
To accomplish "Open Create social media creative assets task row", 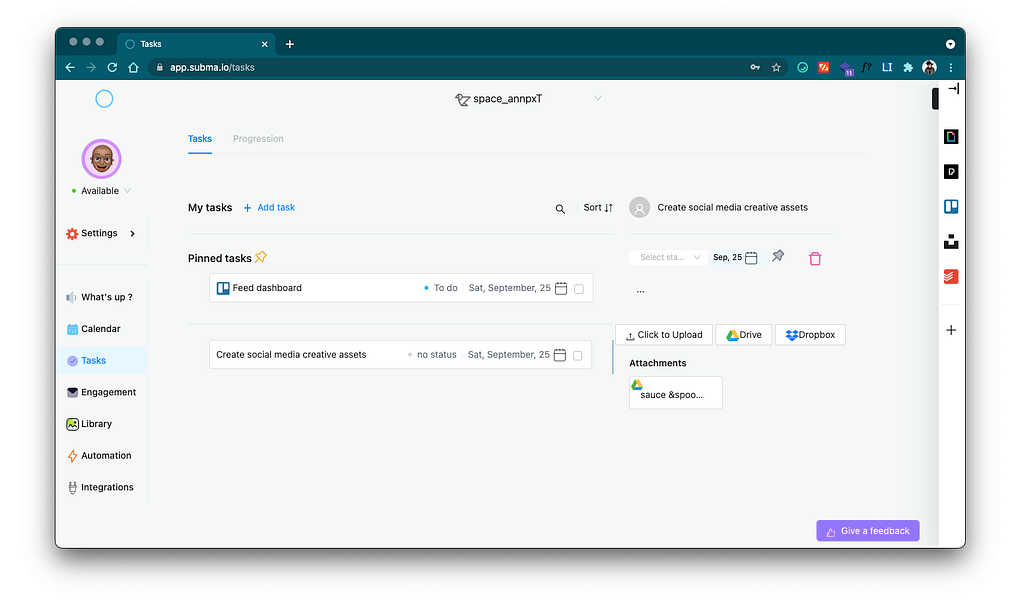I will click(400, 354).
